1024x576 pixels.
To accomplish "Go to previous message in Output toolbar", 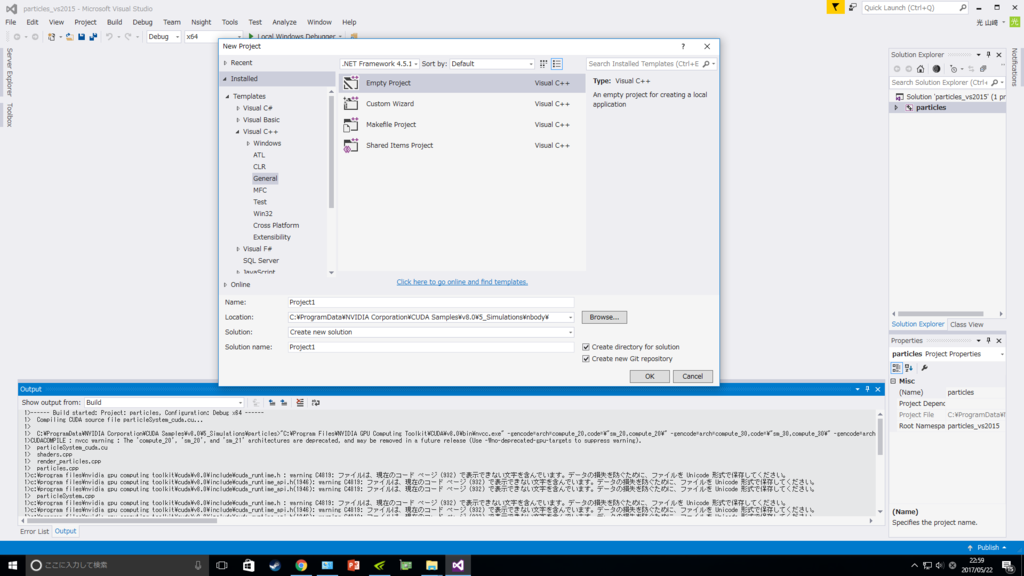I will (x=272, y=403).
